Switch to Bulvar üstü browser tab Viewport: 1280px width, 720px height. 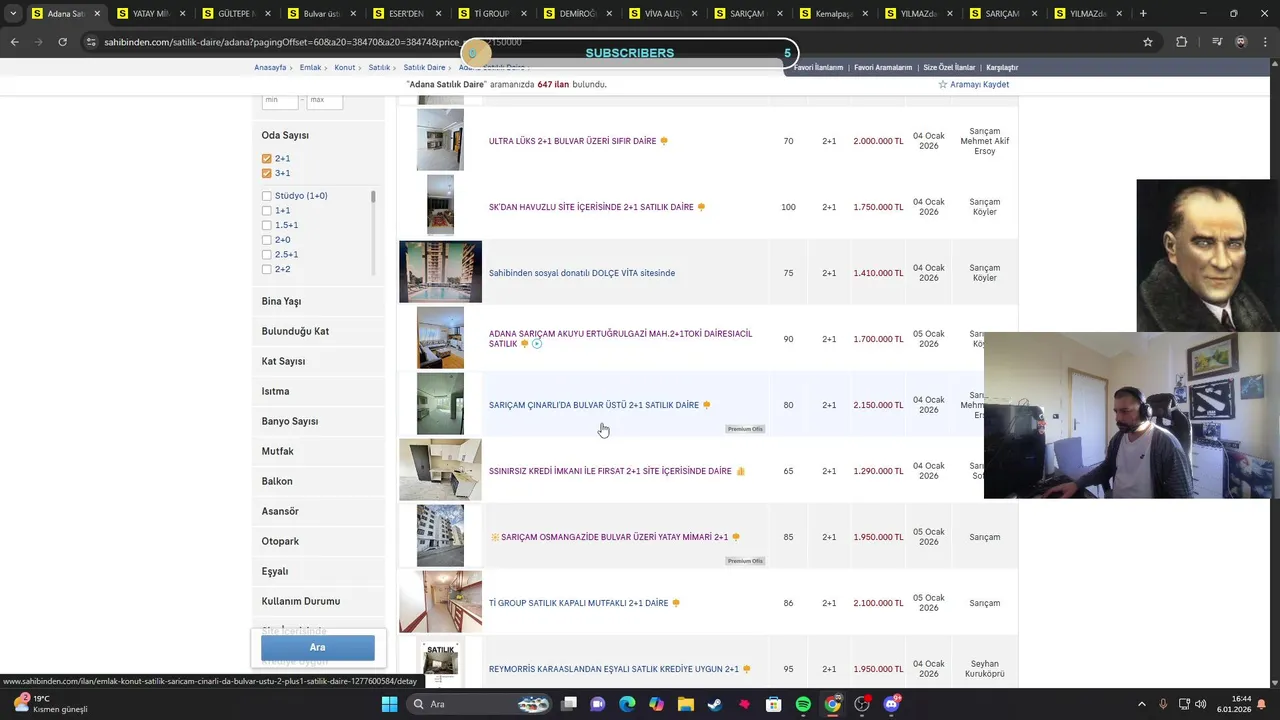322,14
